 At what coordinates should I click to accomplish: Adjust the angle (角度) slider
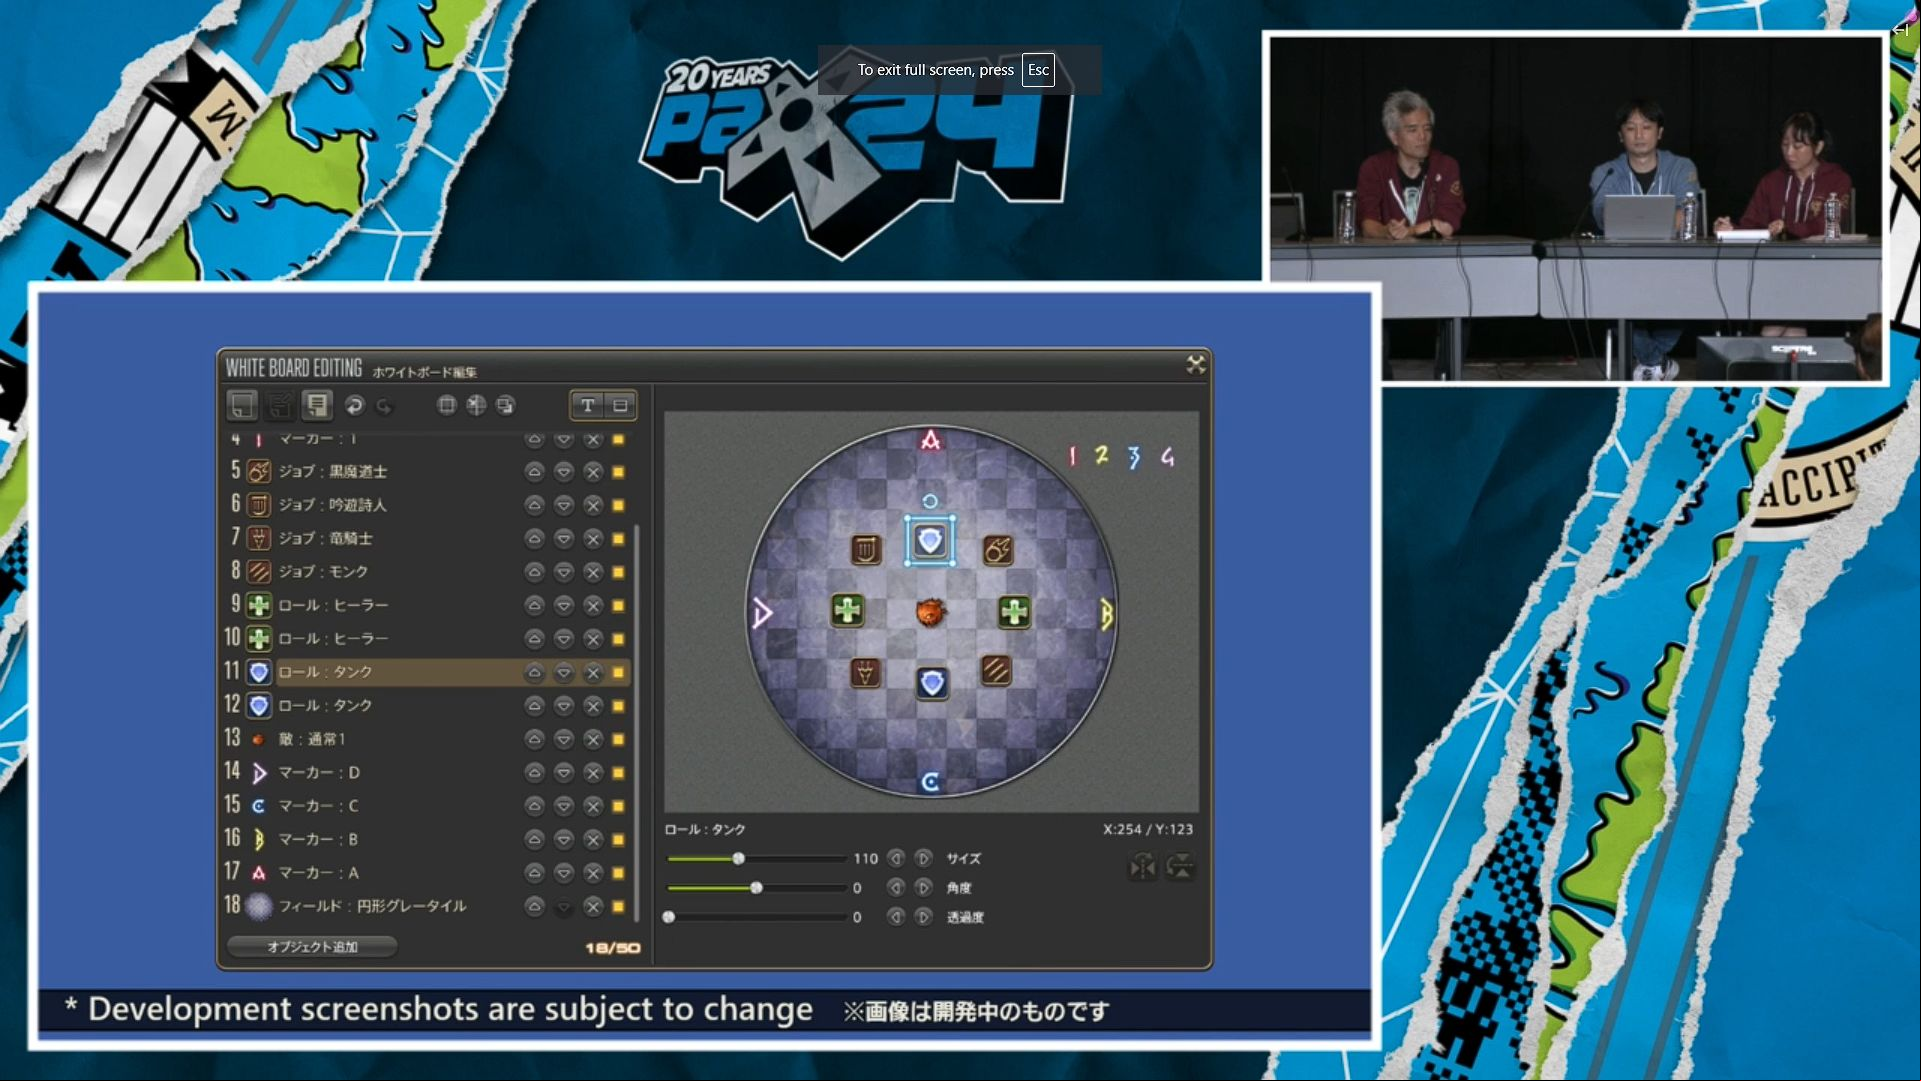click(757, 887)
